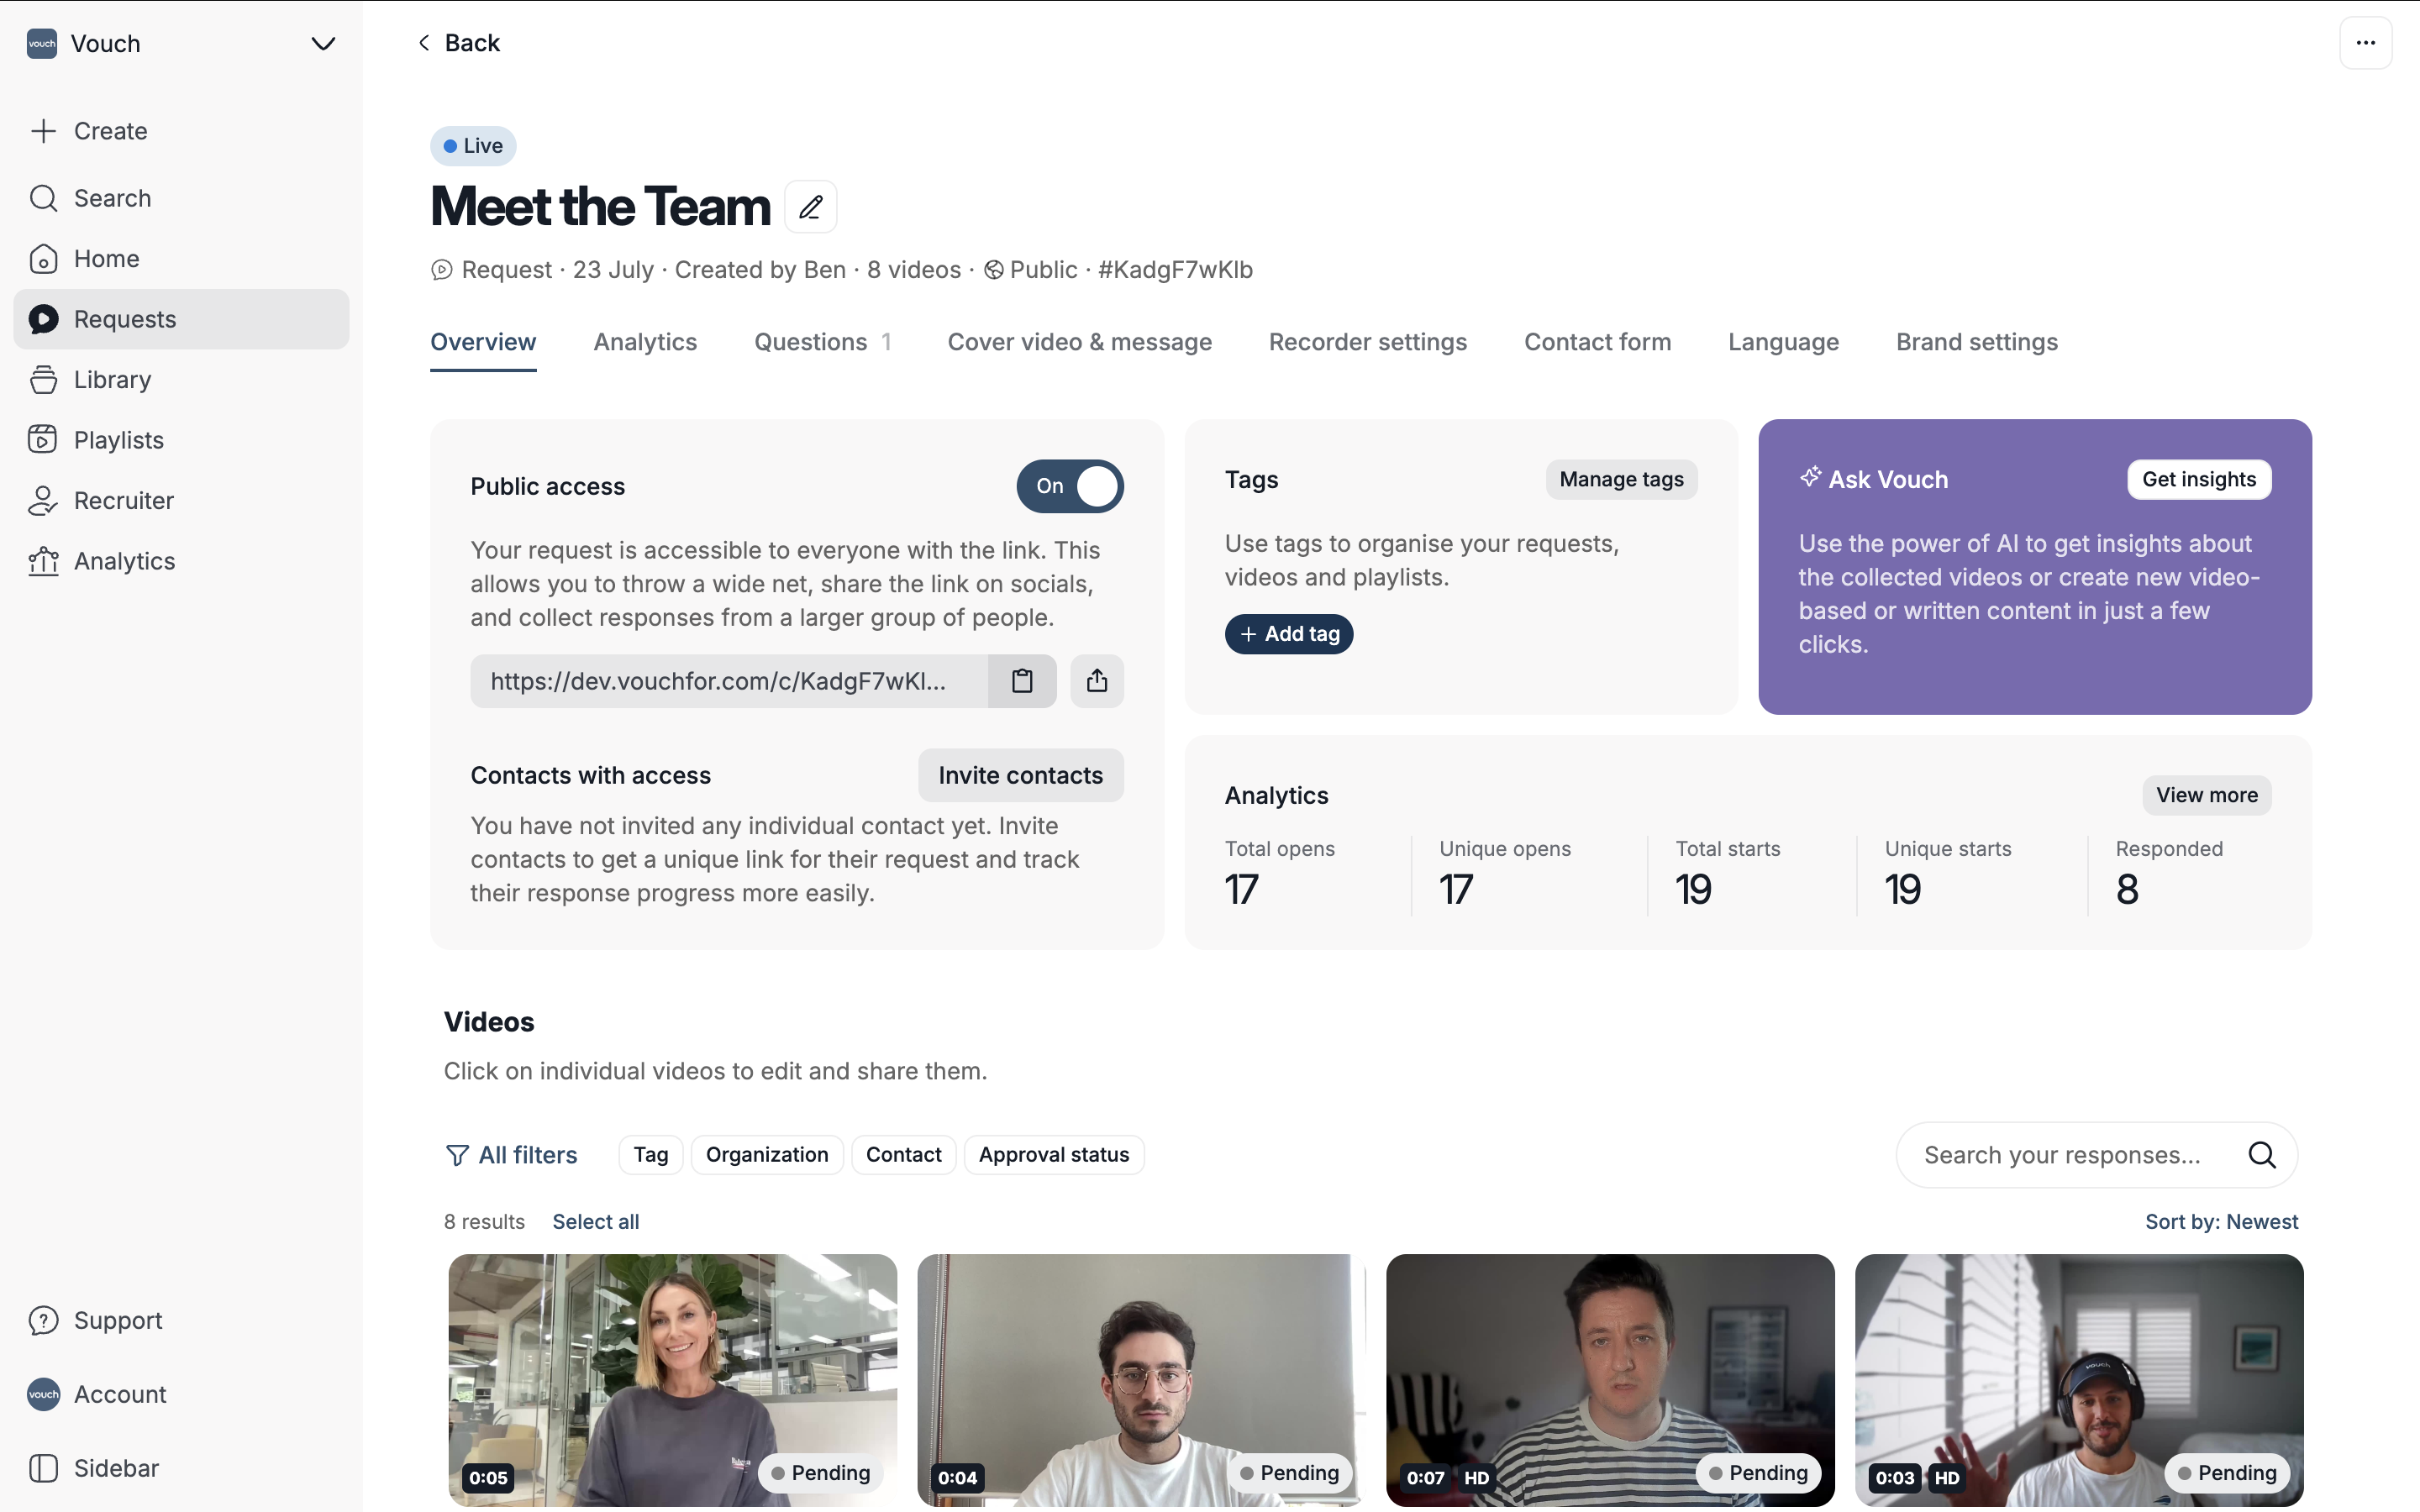Click the Invite contacts button
Image resolution: width=2420 pixels, height=1512 pixels.
pyautogui.click(x=1020, y=775)
